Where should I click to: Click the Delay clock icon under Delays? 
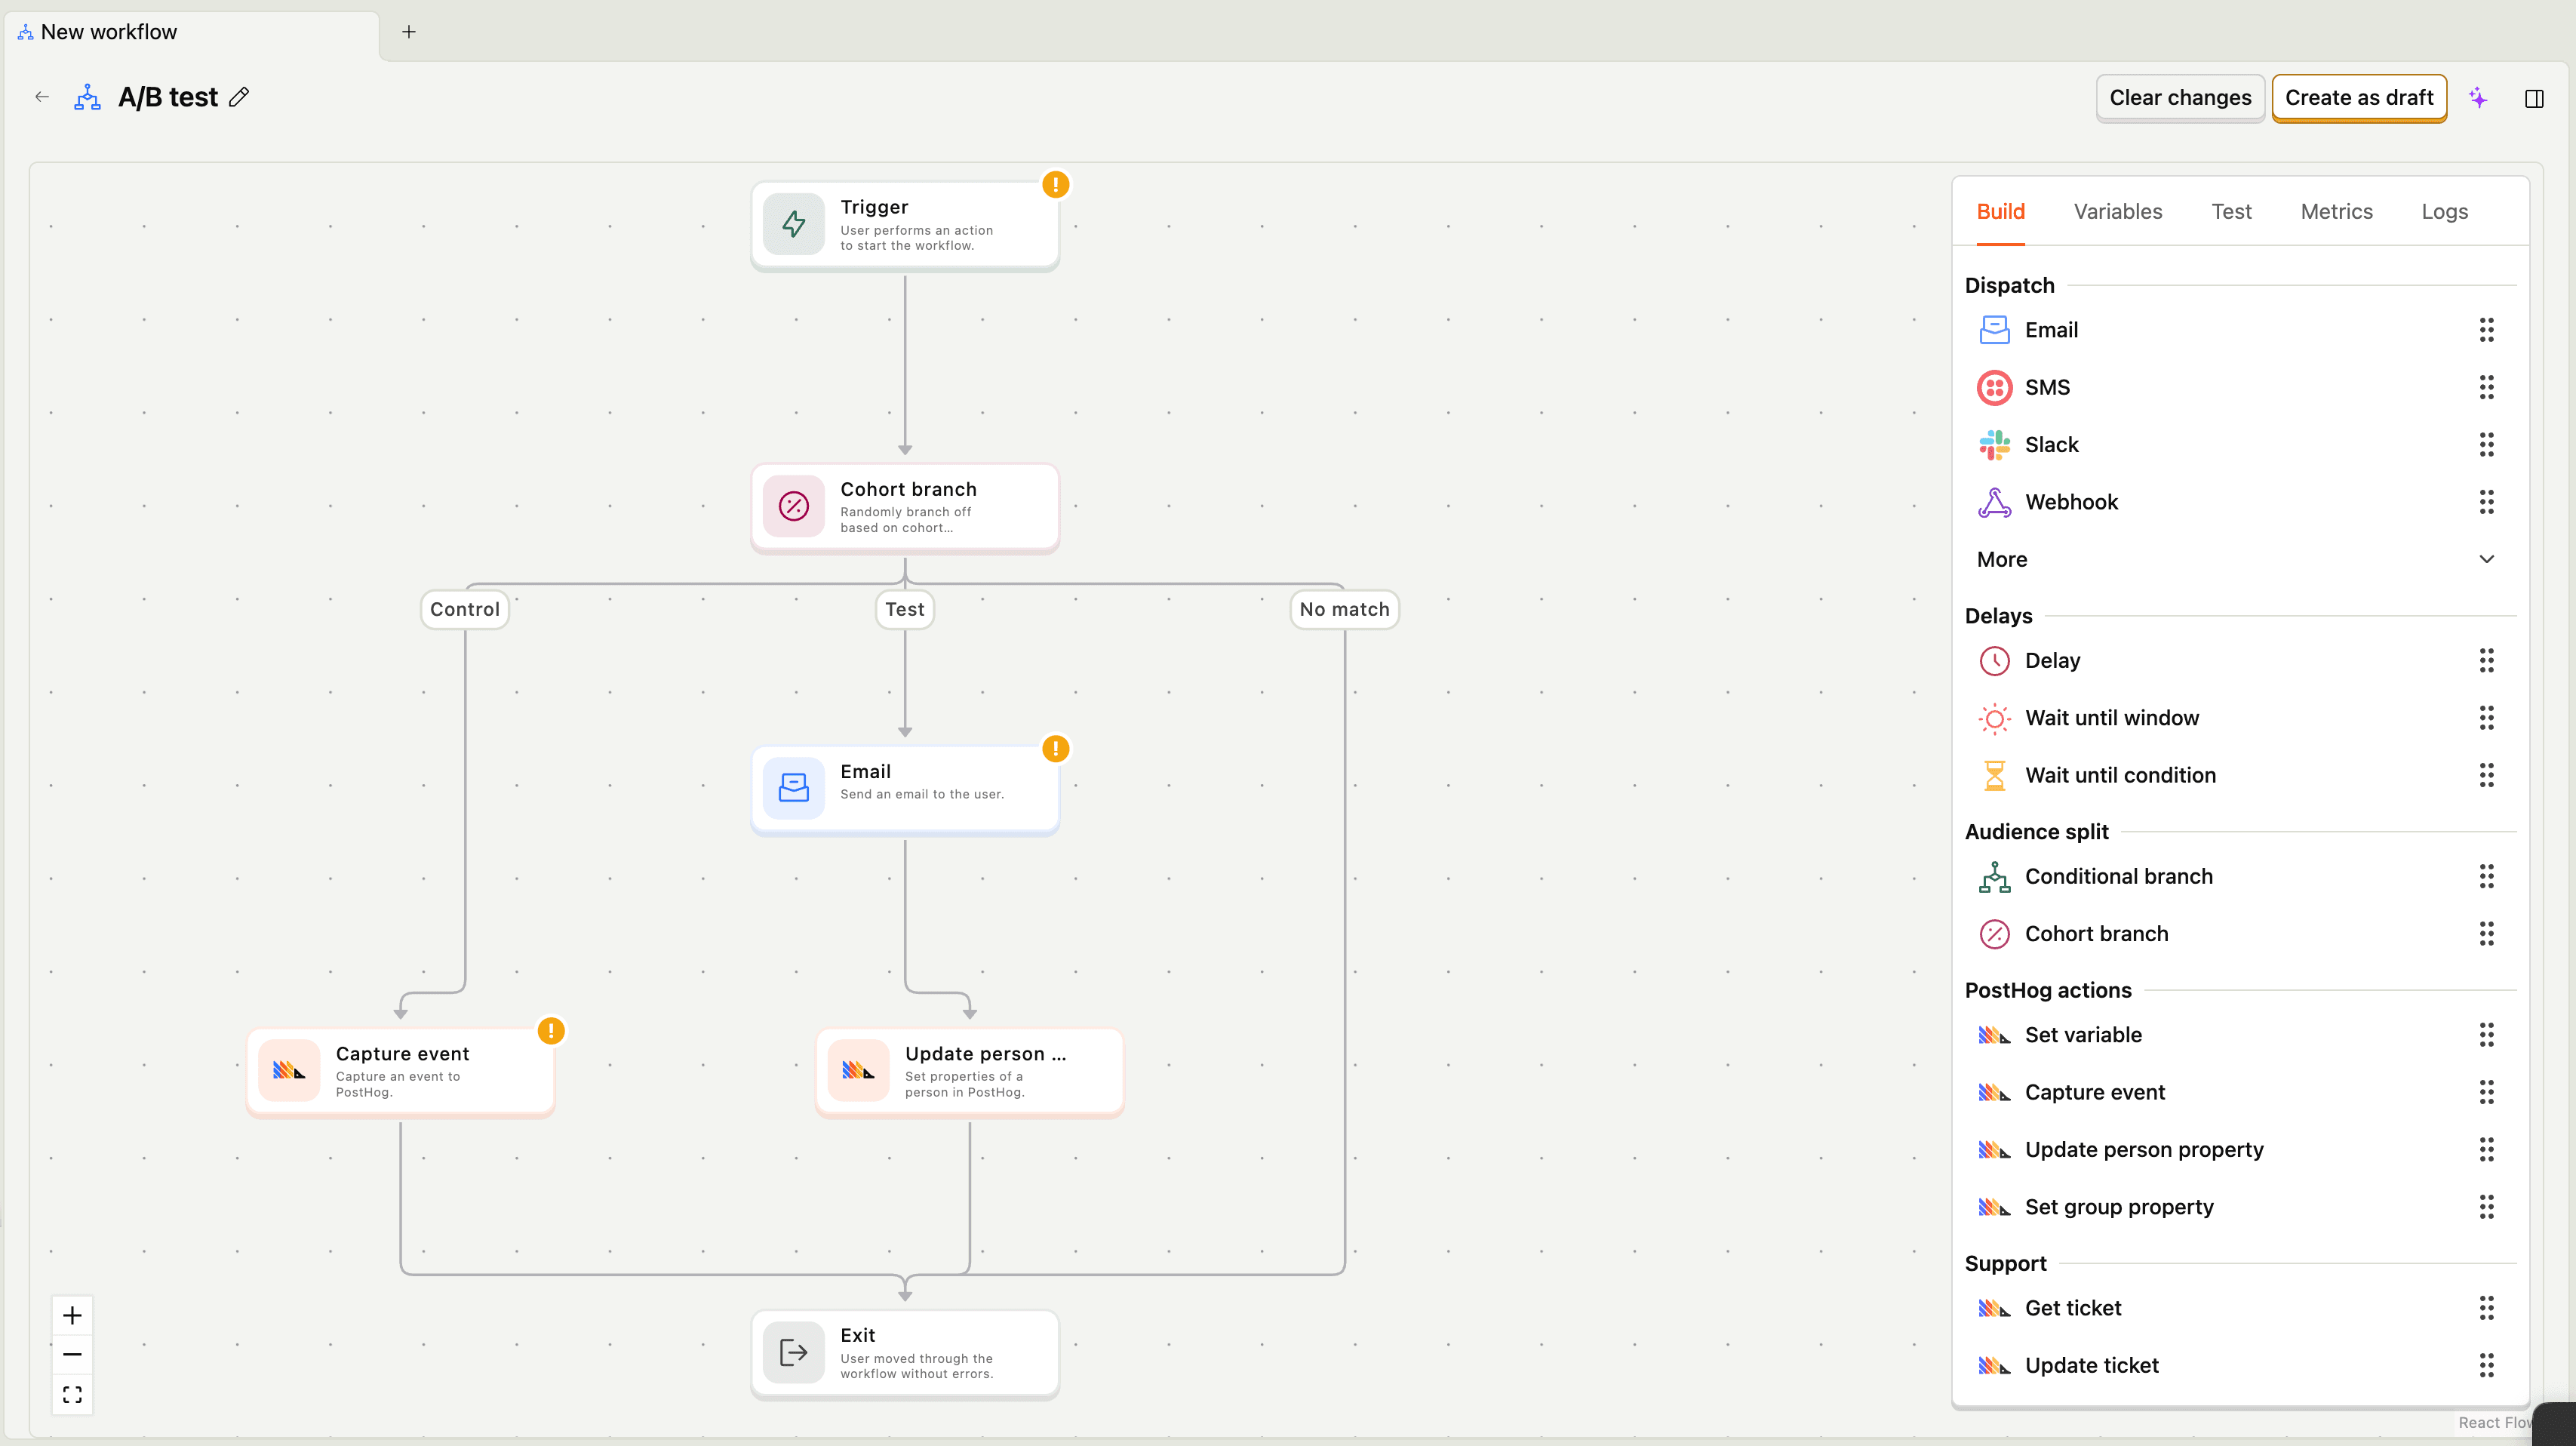pos(1995,660)
